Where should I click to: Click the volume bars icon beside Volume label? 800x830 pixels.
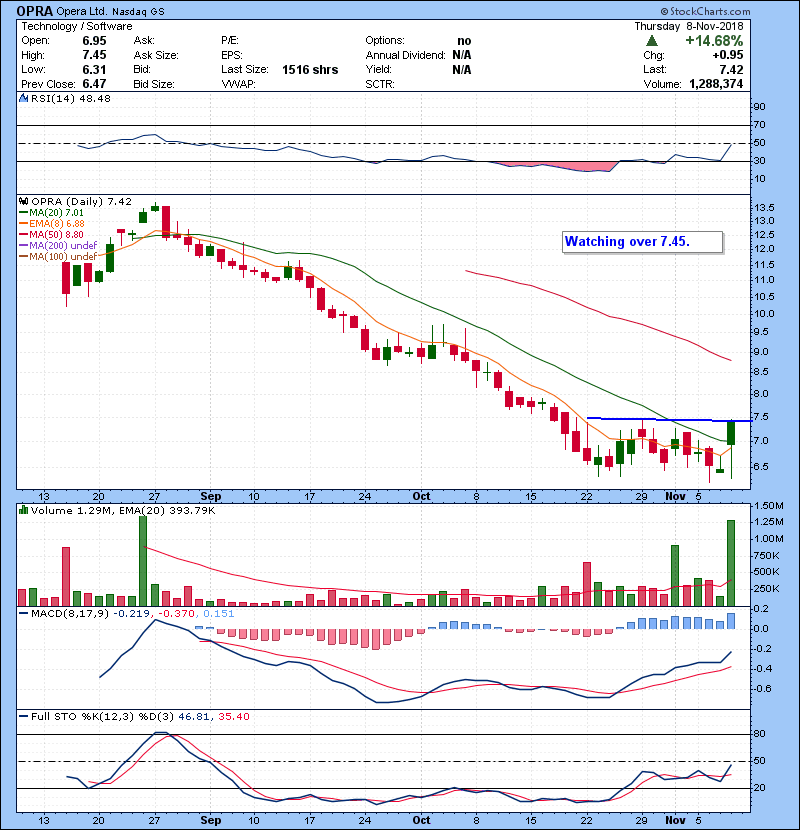click(23, 510)
